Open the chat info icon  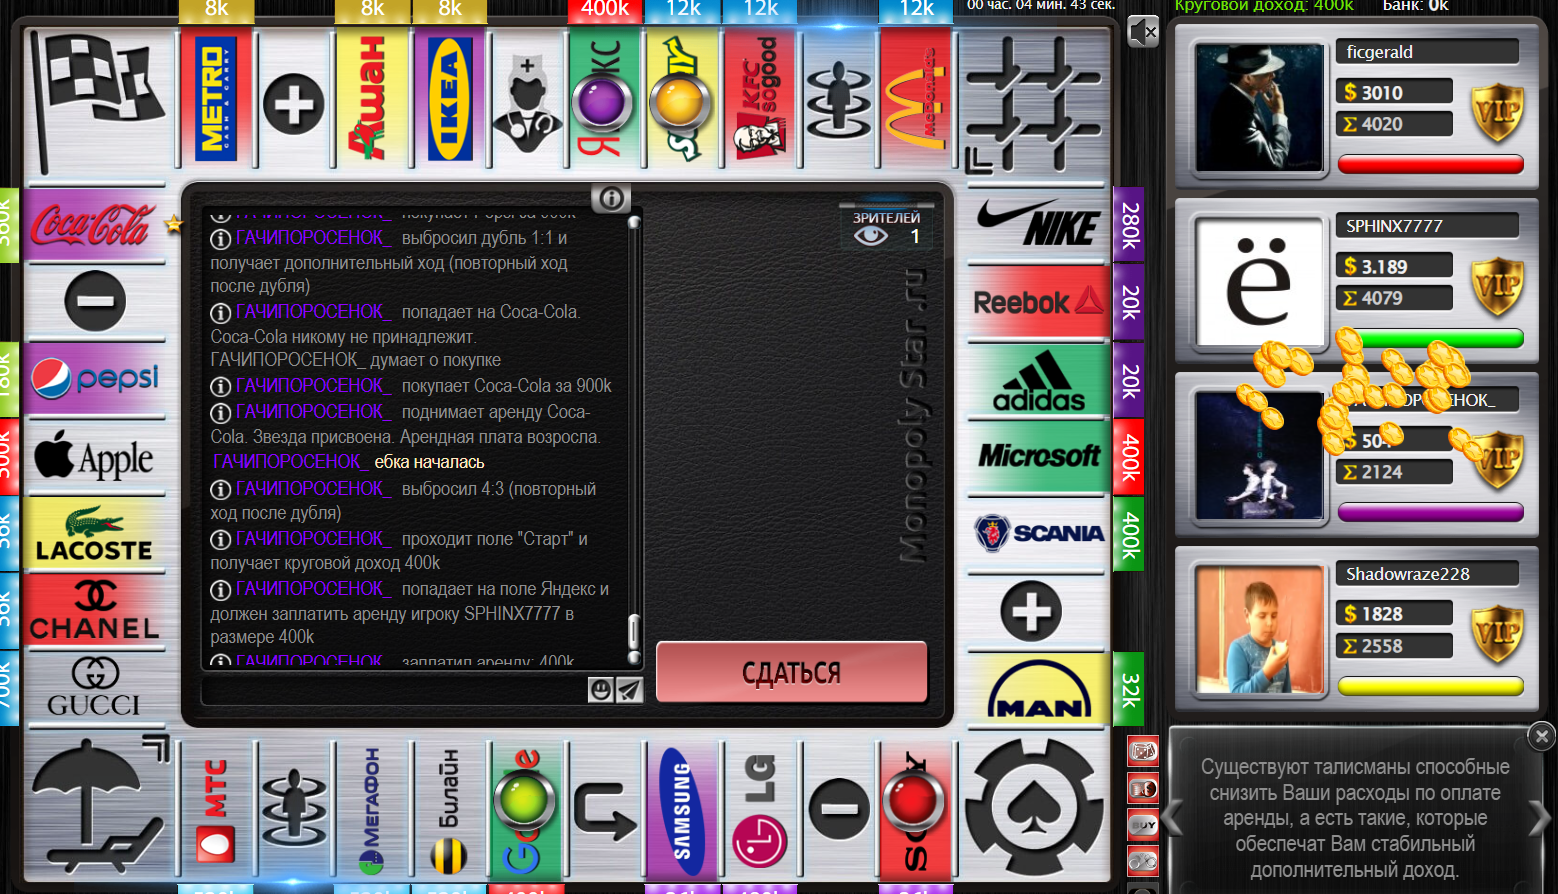(611, 198)
